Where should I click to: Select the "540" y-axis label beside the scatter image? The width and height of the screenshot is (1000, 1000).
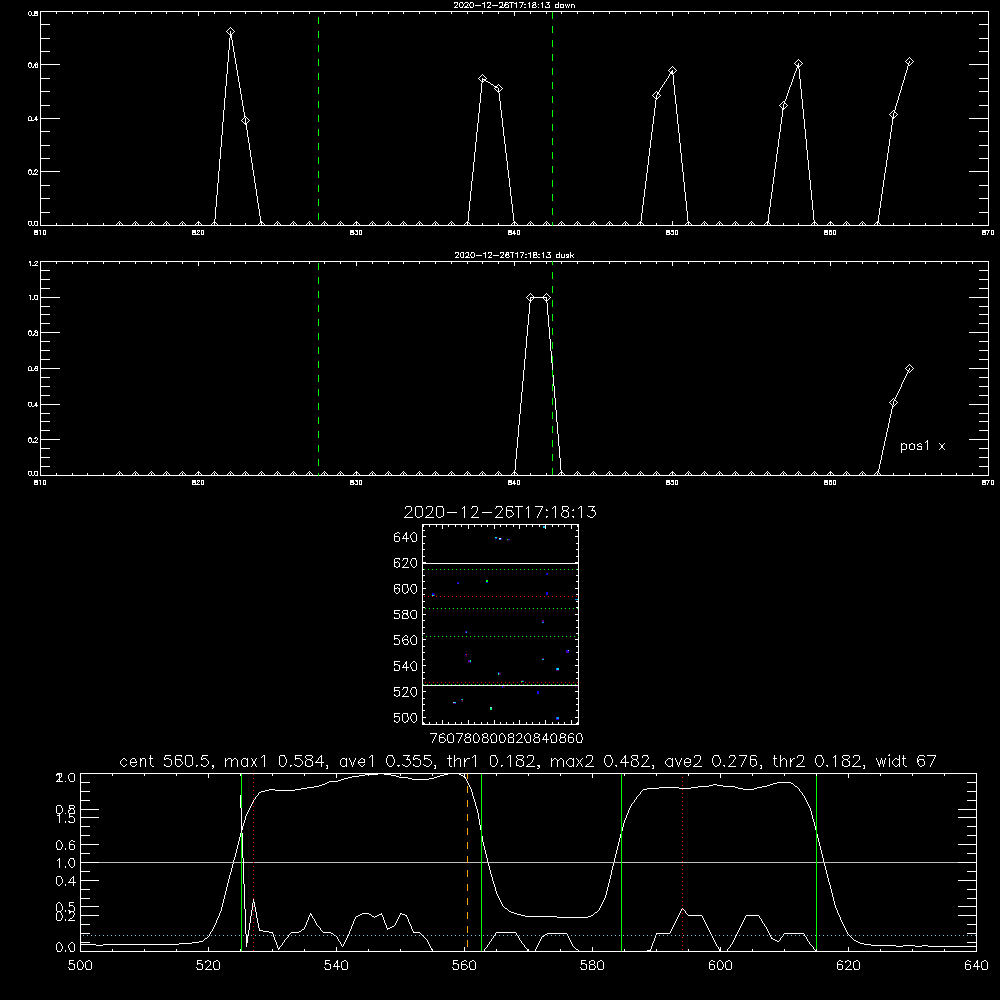click(x=406, y=666)
